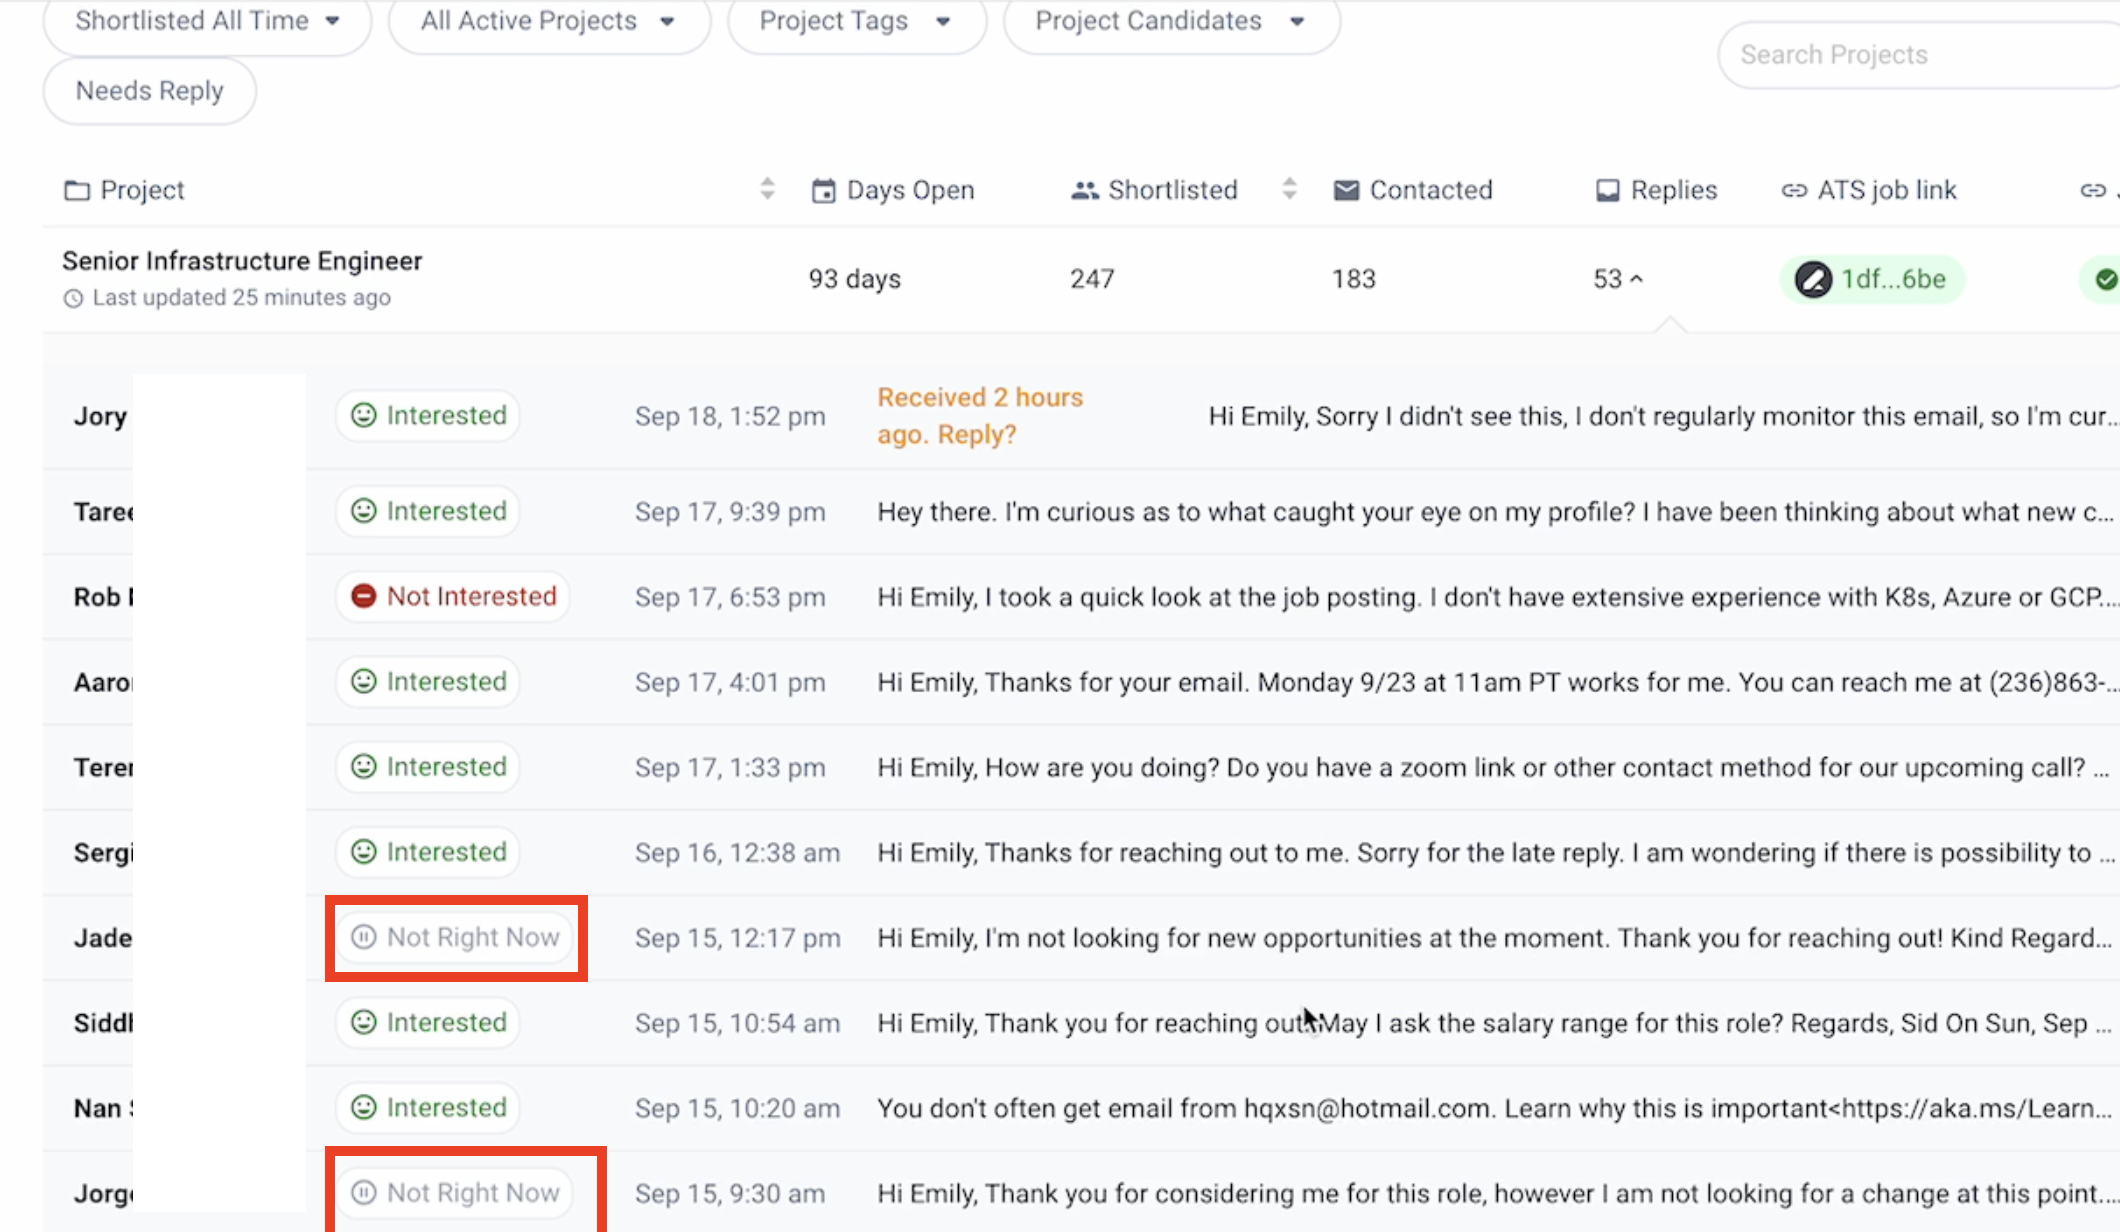The height and width of the screenshot is (1232, 2120).
Task: Click the Replies inbox icon
Action: (1607, 190)
